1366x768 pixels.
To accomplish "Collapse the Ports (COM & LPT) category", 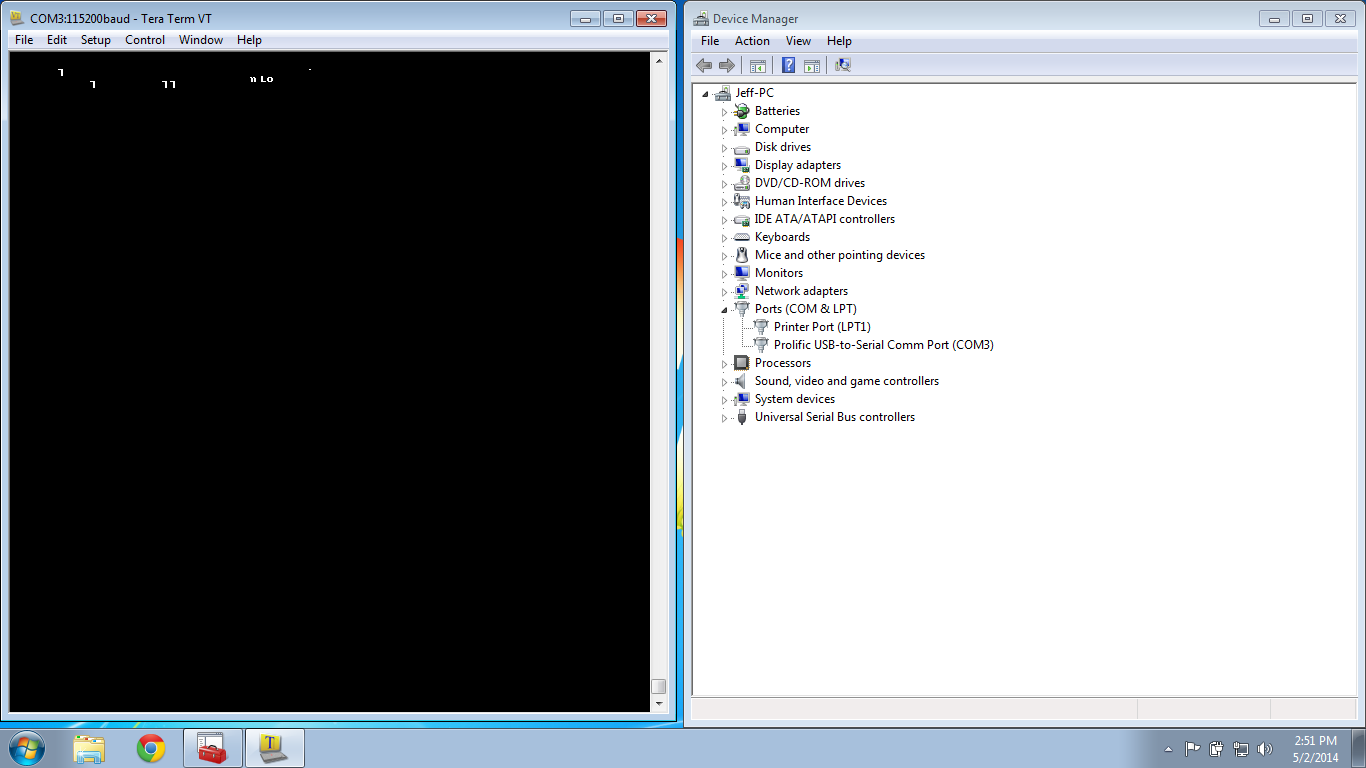I will click(725, 309).
